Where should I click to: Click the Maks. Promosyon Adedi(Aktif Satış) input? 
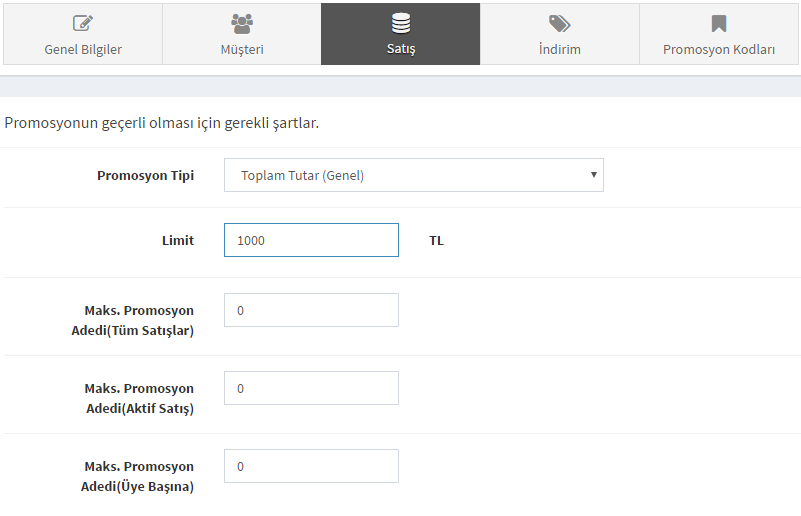click(311, 388)
